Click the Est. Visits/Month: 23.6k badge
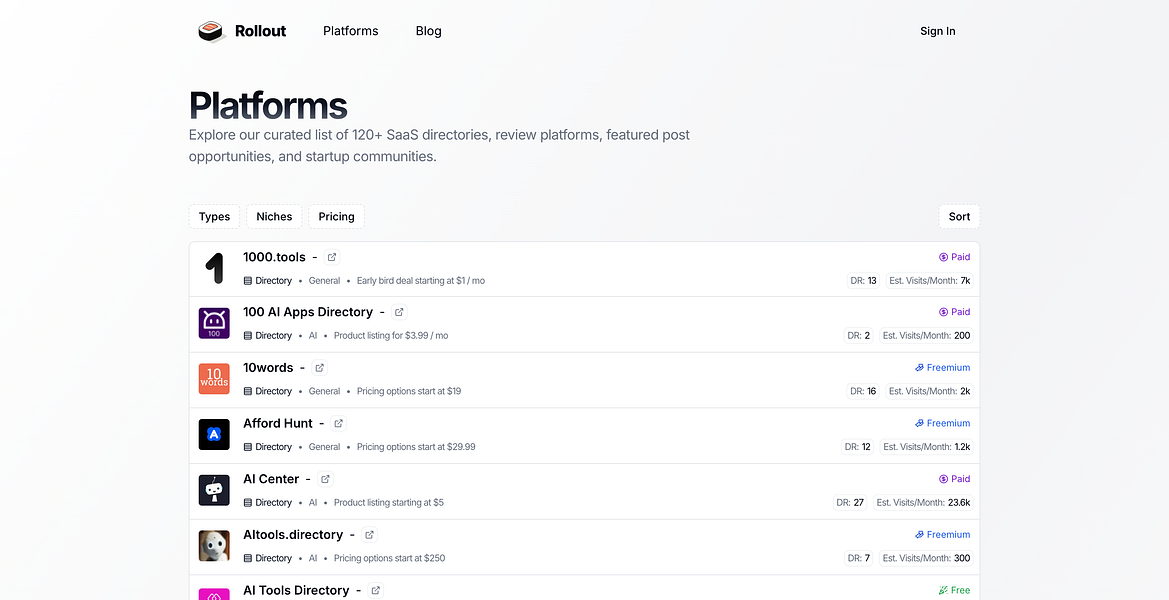The width and height of the screenshot is (1169, 600). click(923, 503)
